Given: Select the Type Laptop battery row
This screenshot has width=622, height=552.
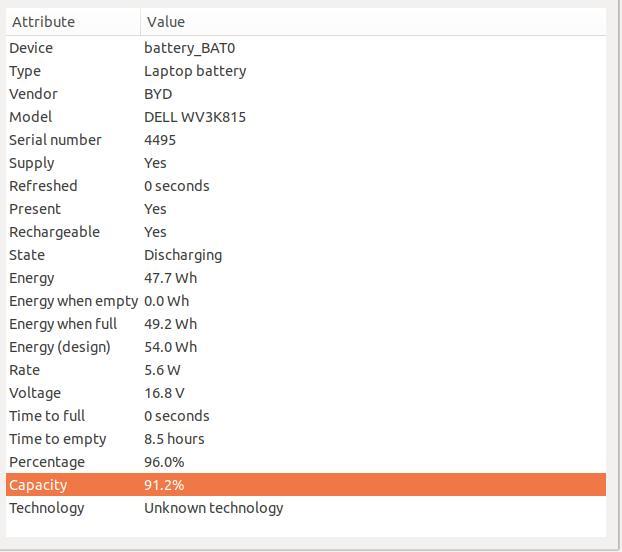Looking at the screenshot, I should 306,71.
